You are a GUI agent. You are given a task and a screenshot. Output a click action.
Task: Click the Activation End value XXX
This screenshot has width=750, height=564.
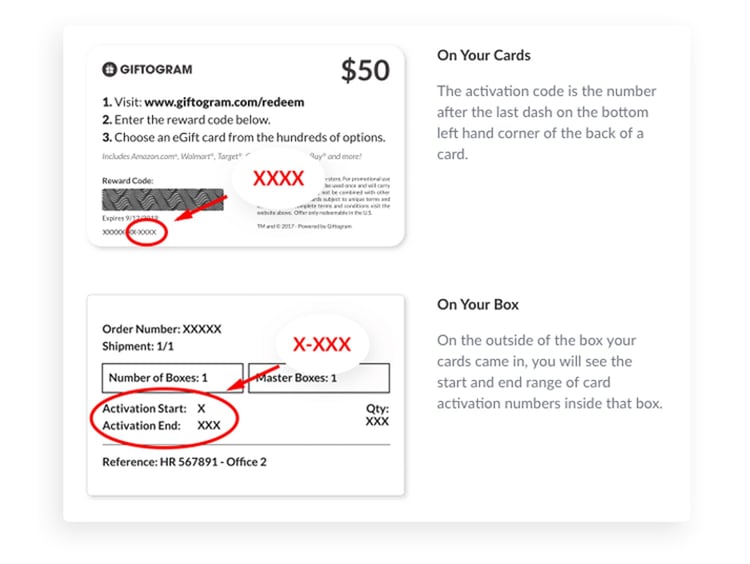[209, 425]
